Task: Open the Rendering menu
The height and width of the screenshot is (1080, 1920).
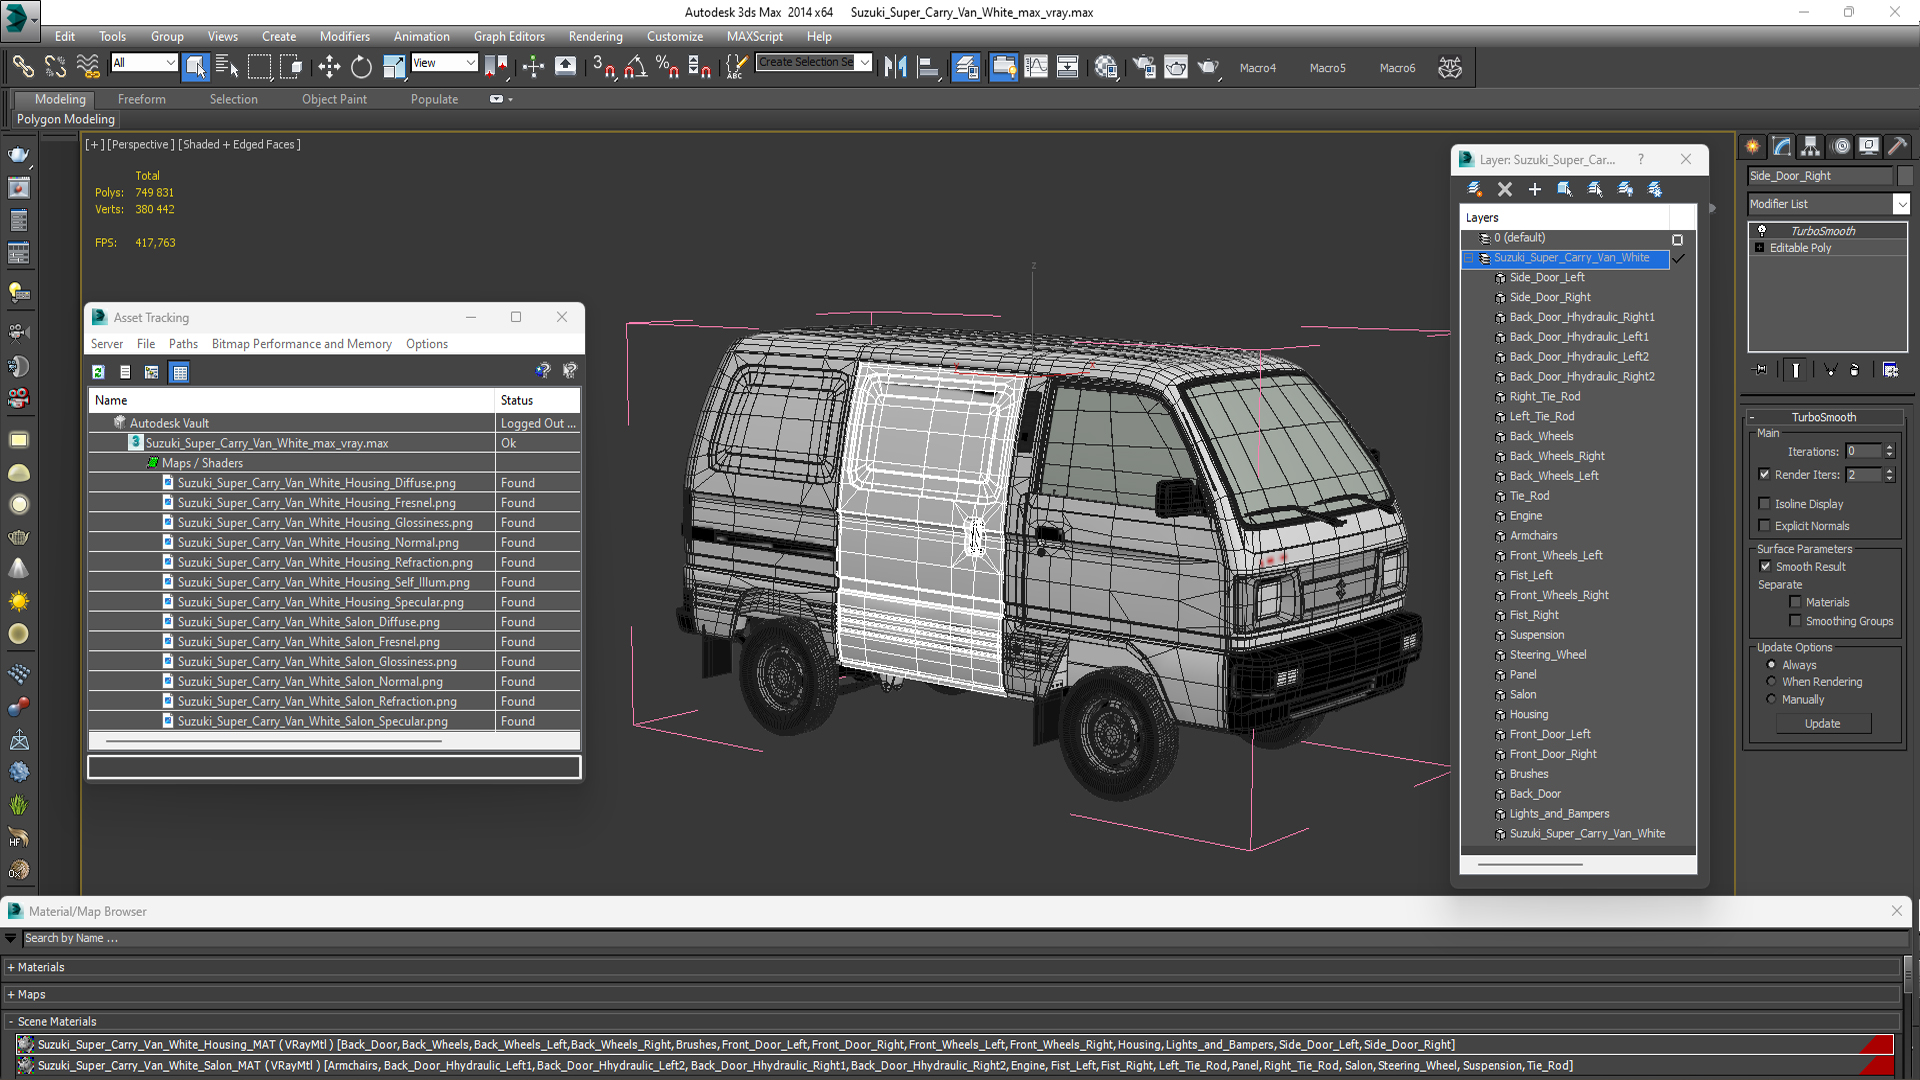Action: click(595, 36)
